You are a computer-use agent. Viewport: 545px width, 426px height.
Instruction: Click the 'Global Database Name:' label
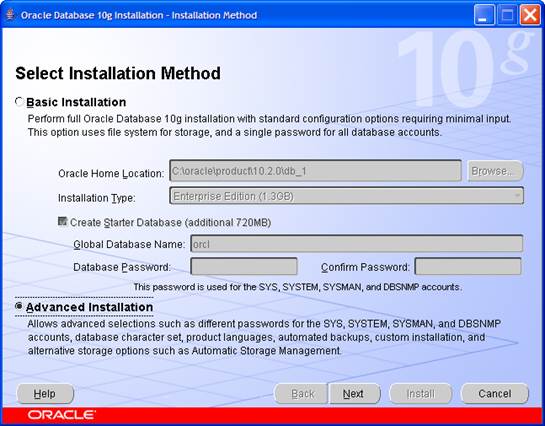coord(129,244)
